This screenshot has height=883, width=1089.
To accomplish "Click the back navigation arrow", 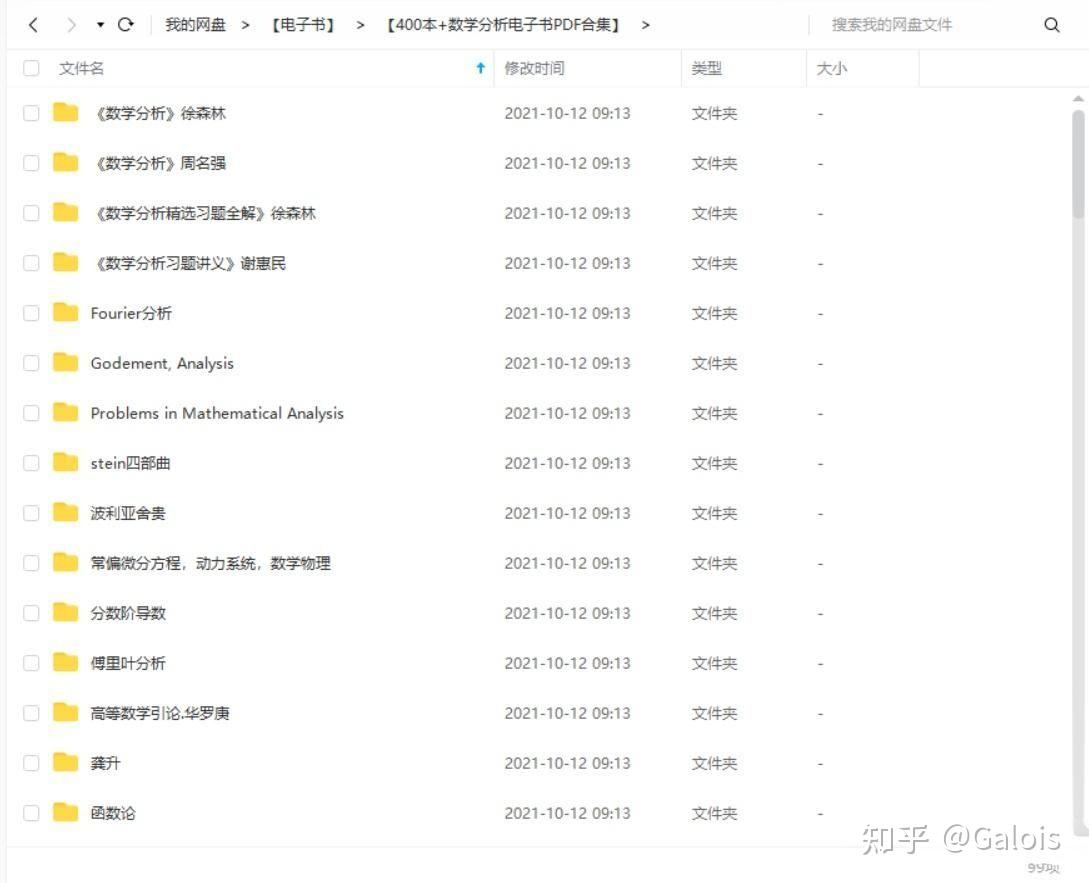I will pos(33,24).
